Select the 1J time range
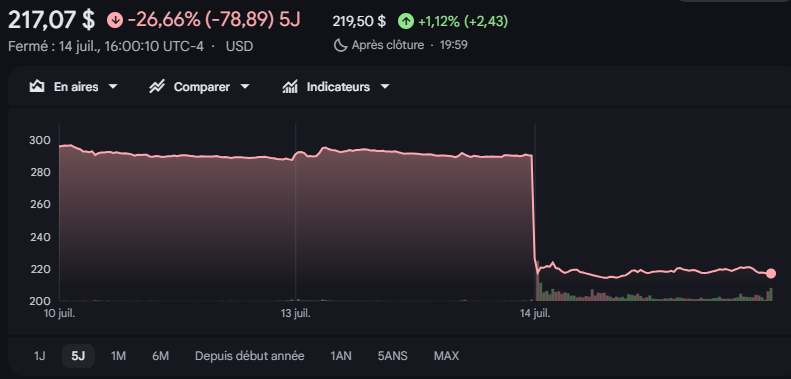 coord(39,356)
